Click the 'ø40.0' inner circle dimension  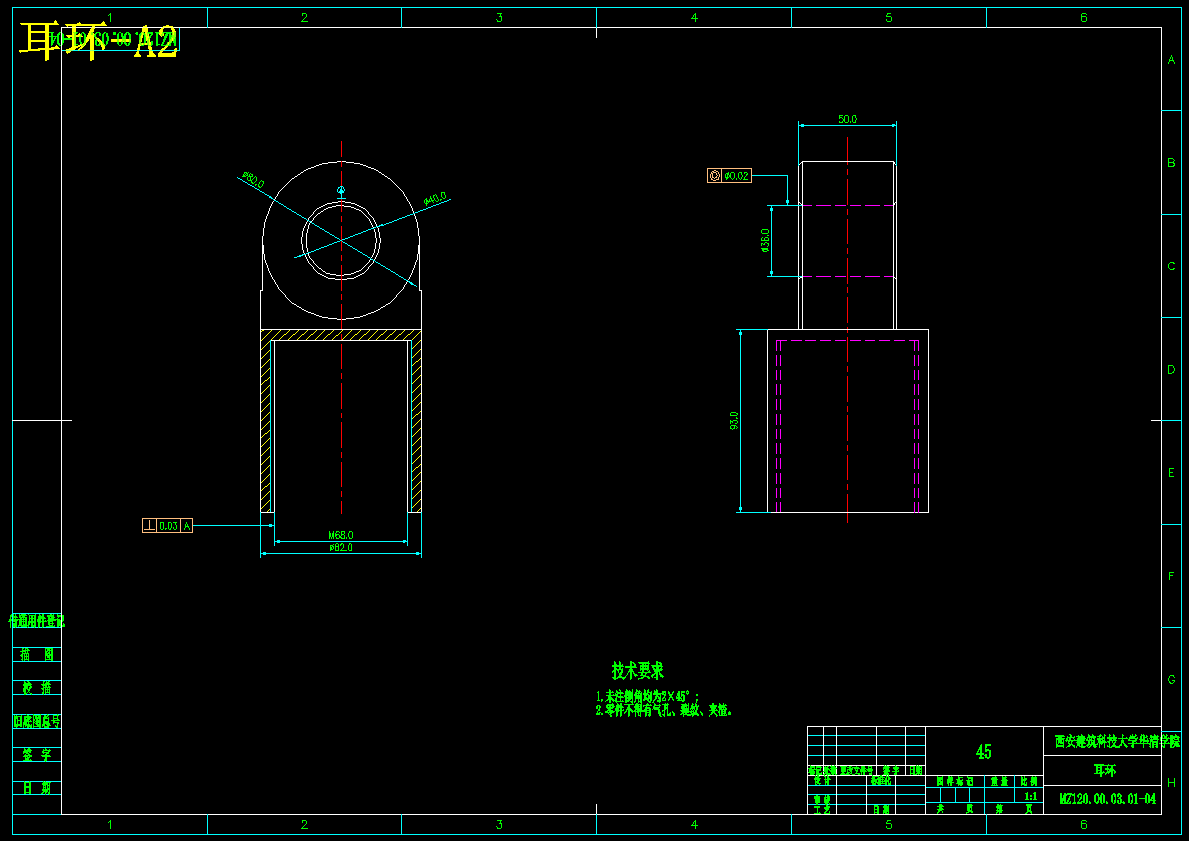tap(435, 199)
